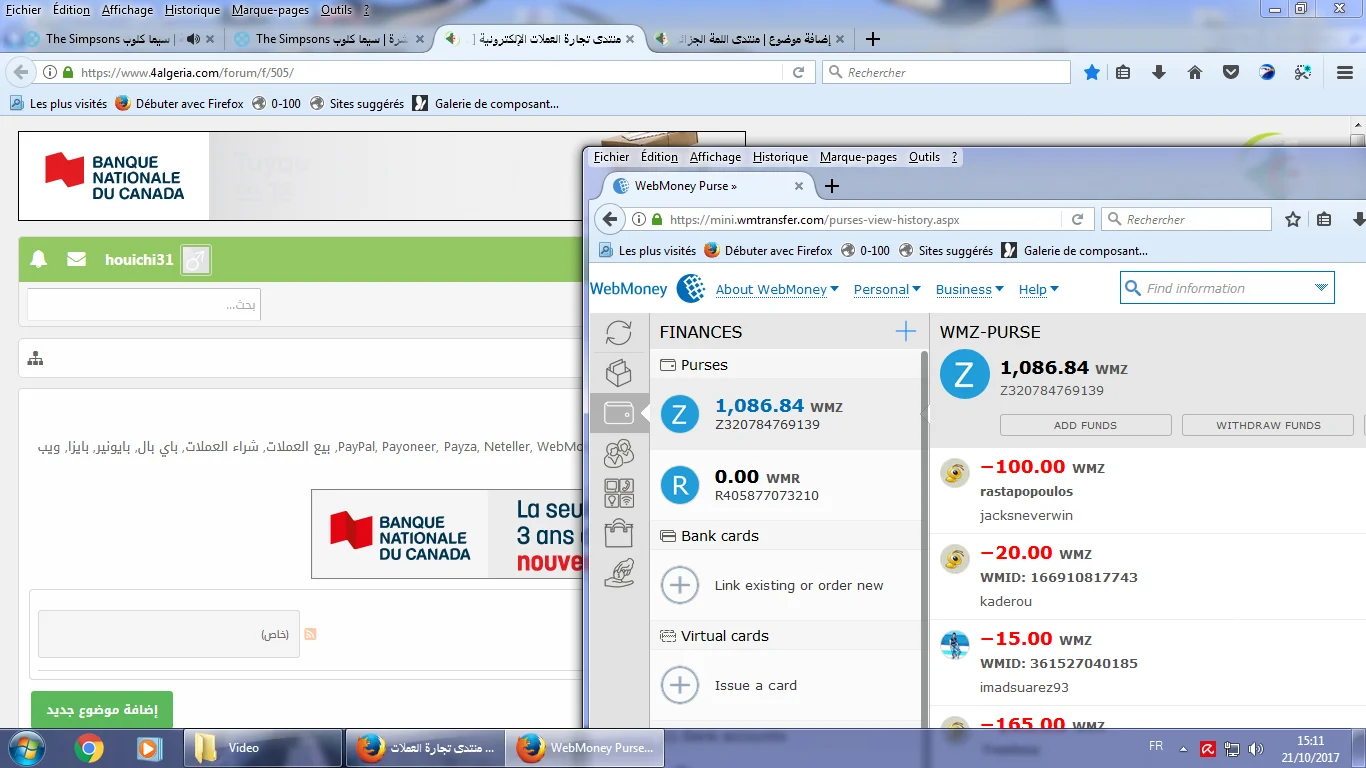Click the notification bell on forum bar

pos(39,260)
